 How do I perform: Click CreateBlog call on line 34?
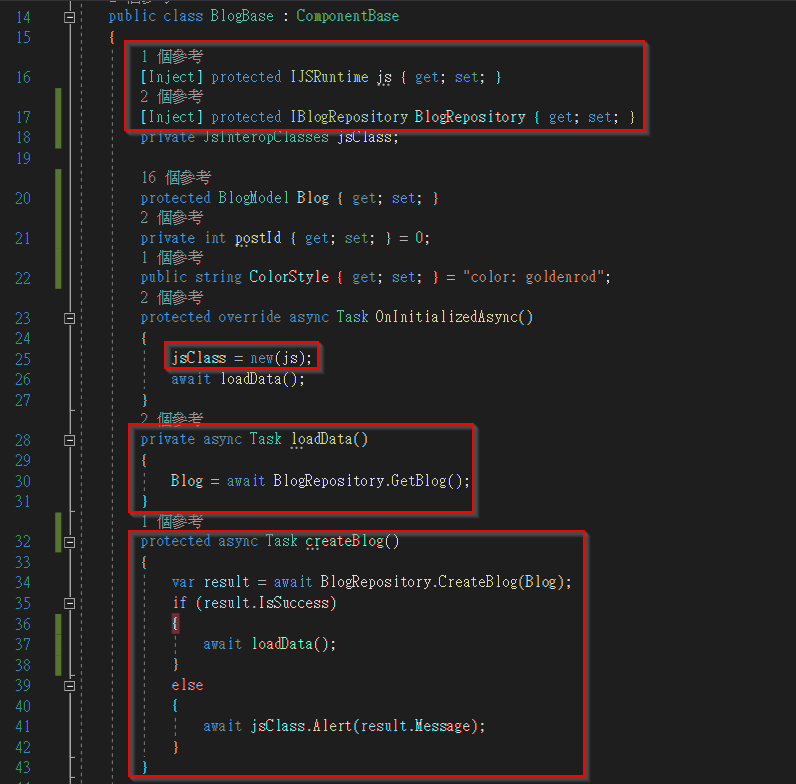coord(477,582)
